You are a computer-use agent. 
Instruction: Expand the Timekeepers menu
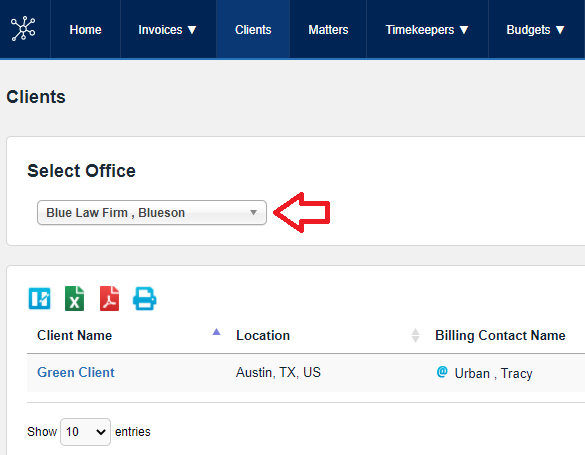click(x=427, y=29)
